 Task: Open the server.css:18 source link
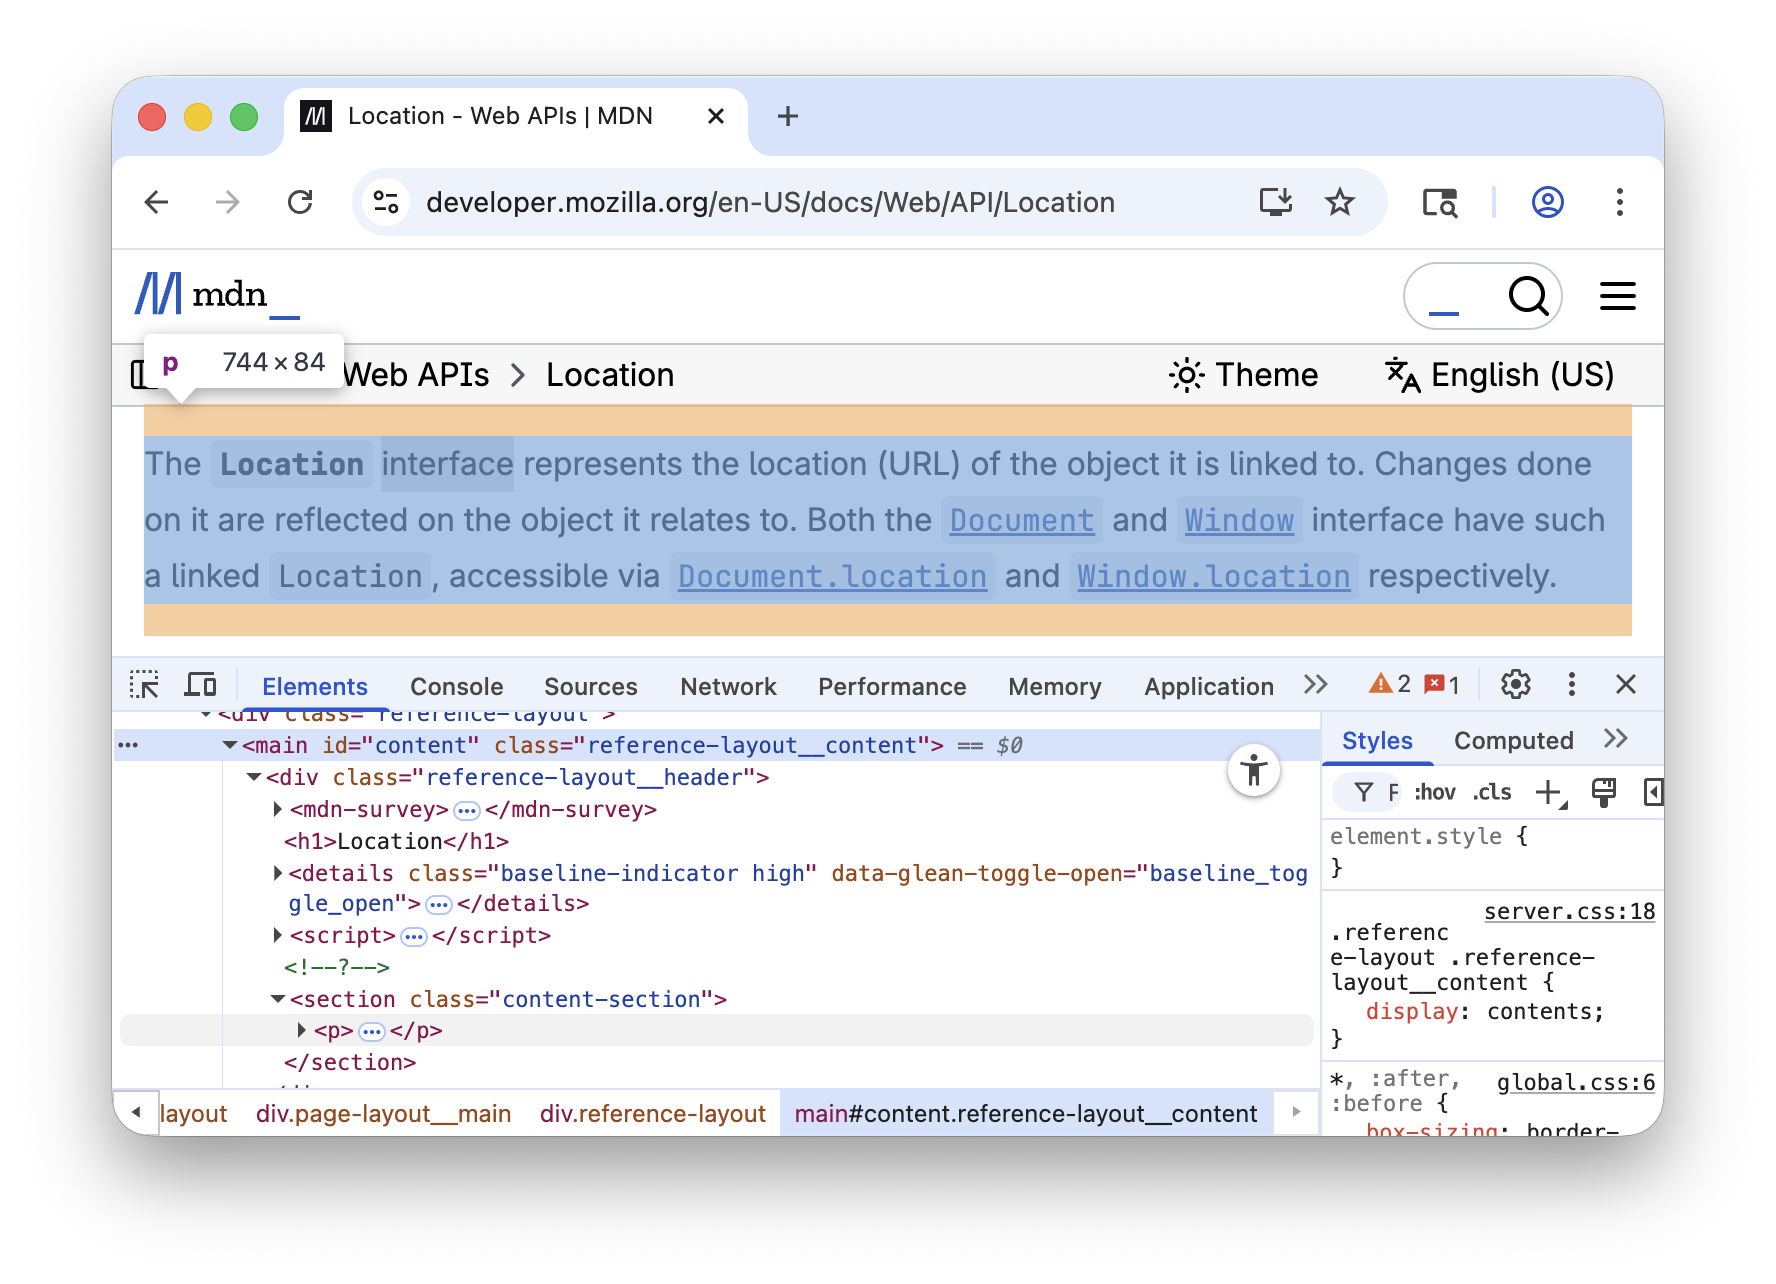pyautogui.click(x=1569, y=912)
